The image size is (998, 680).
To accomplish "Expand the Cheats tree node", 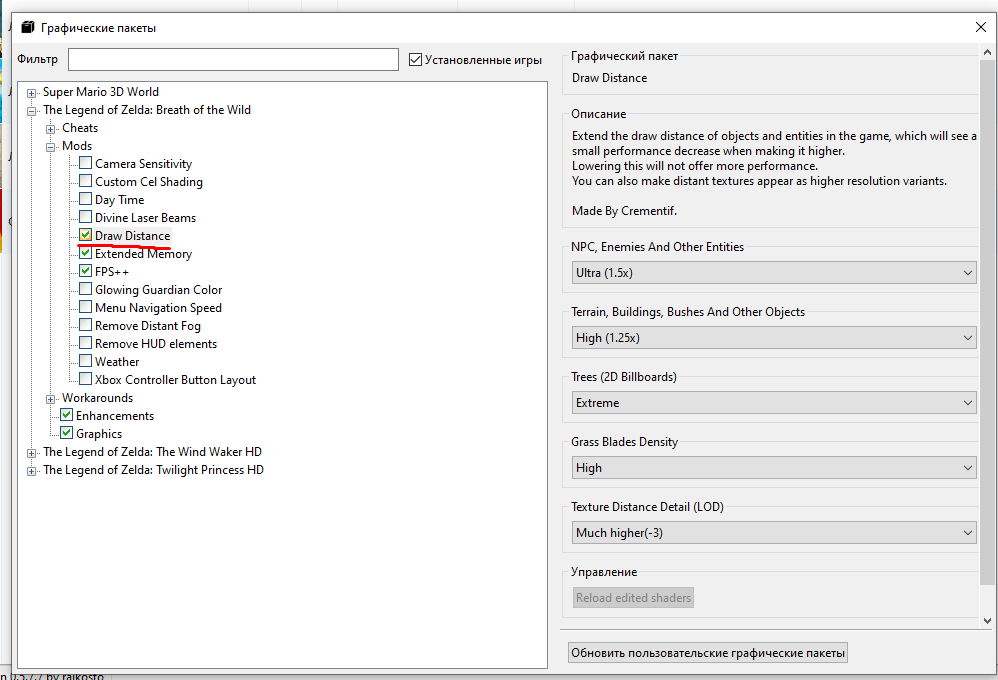I will tap(50, 129).
